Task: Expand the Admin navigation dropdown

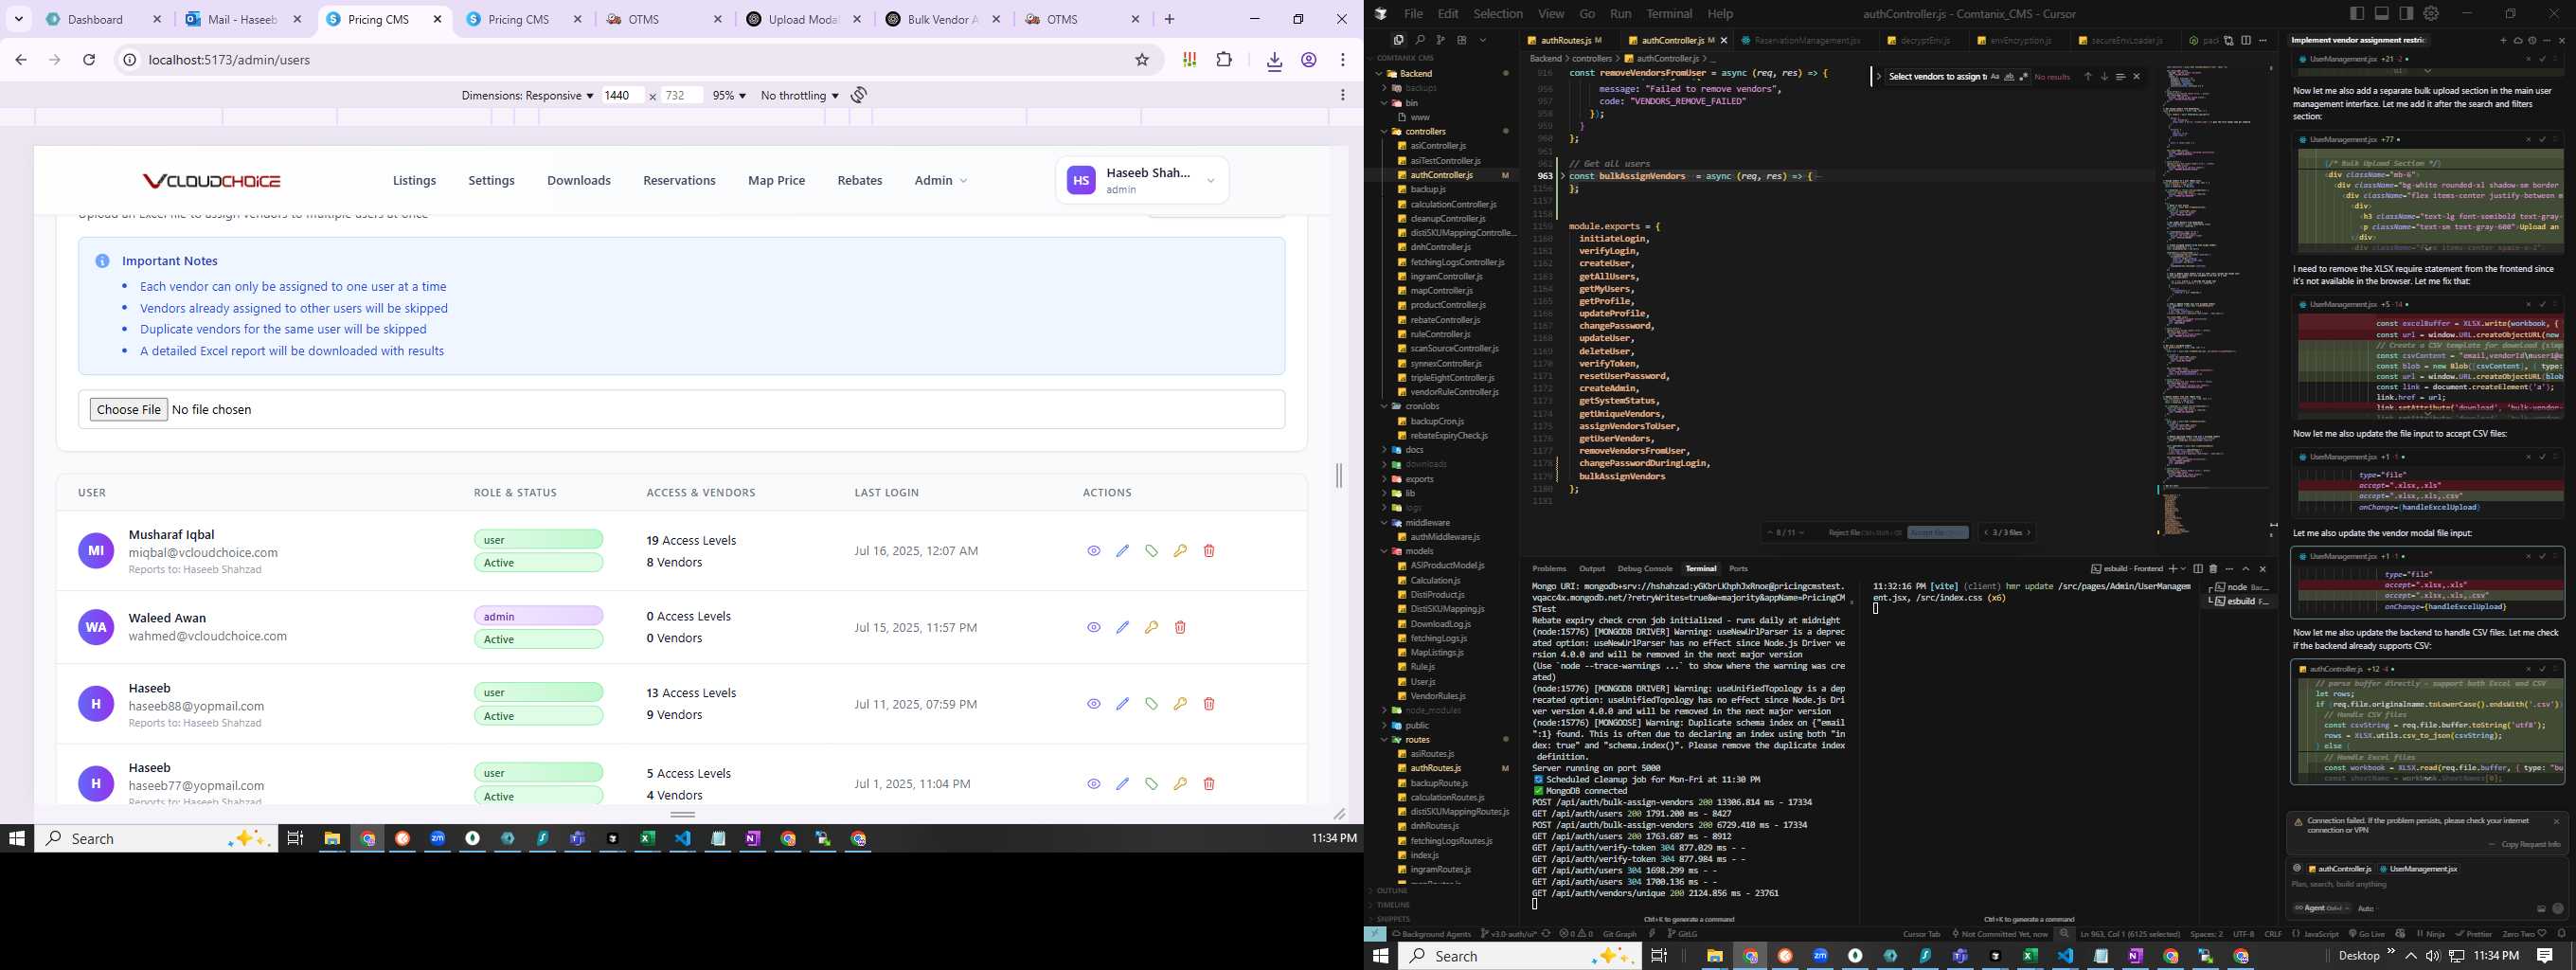Action: coord(940,180)
